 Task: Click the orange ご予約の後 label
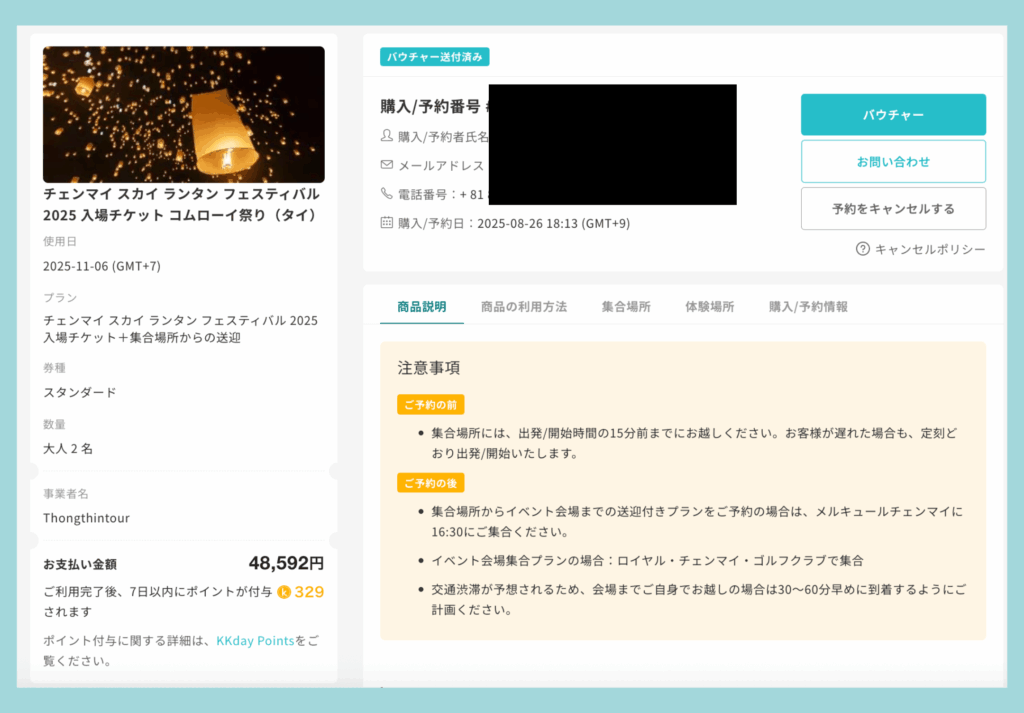click(430, 483)
